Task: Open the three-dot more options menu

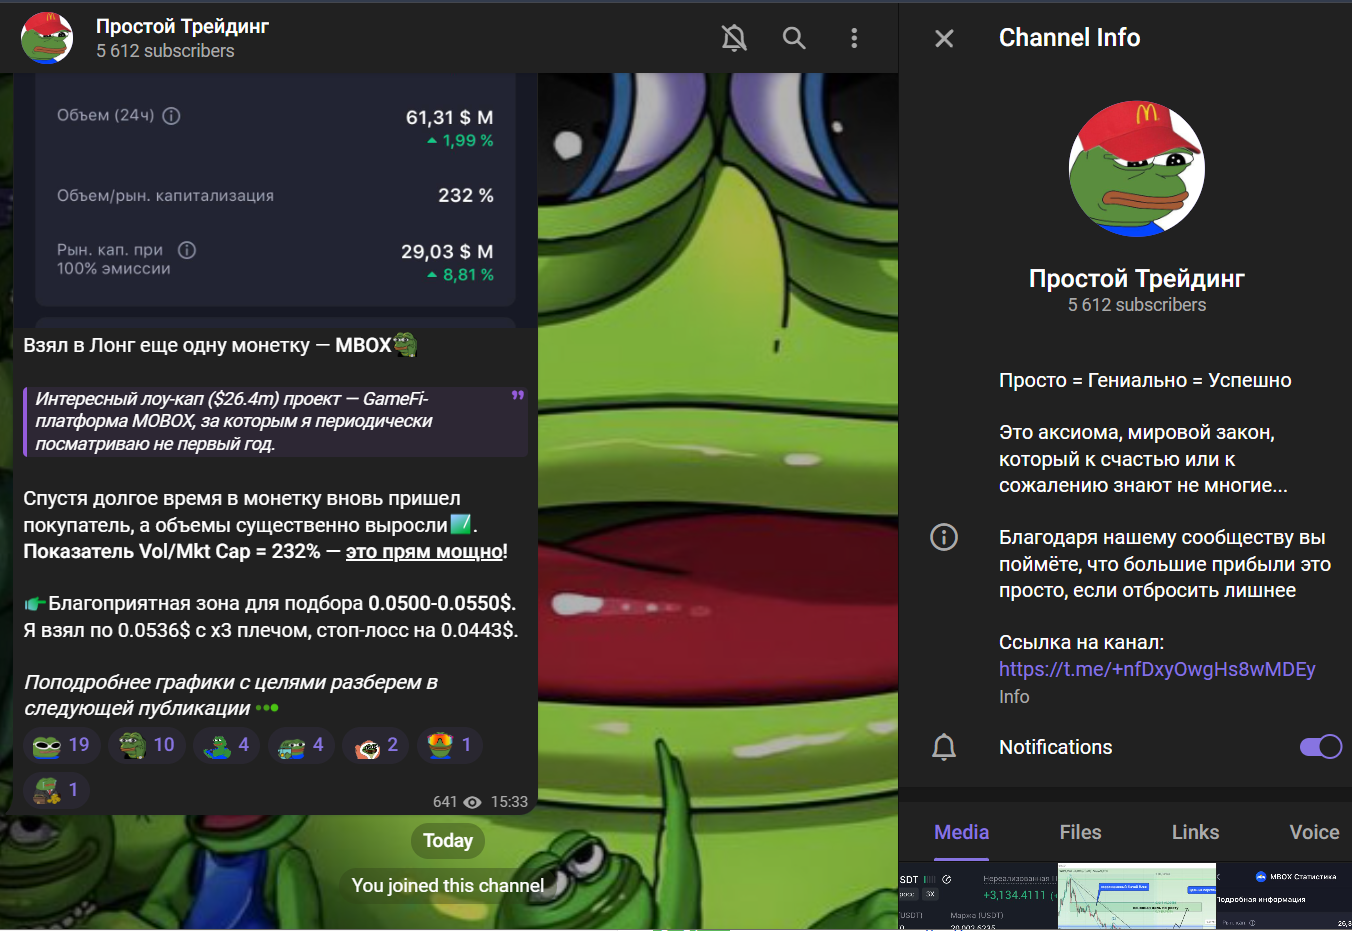Action: (x=854, y=38)
